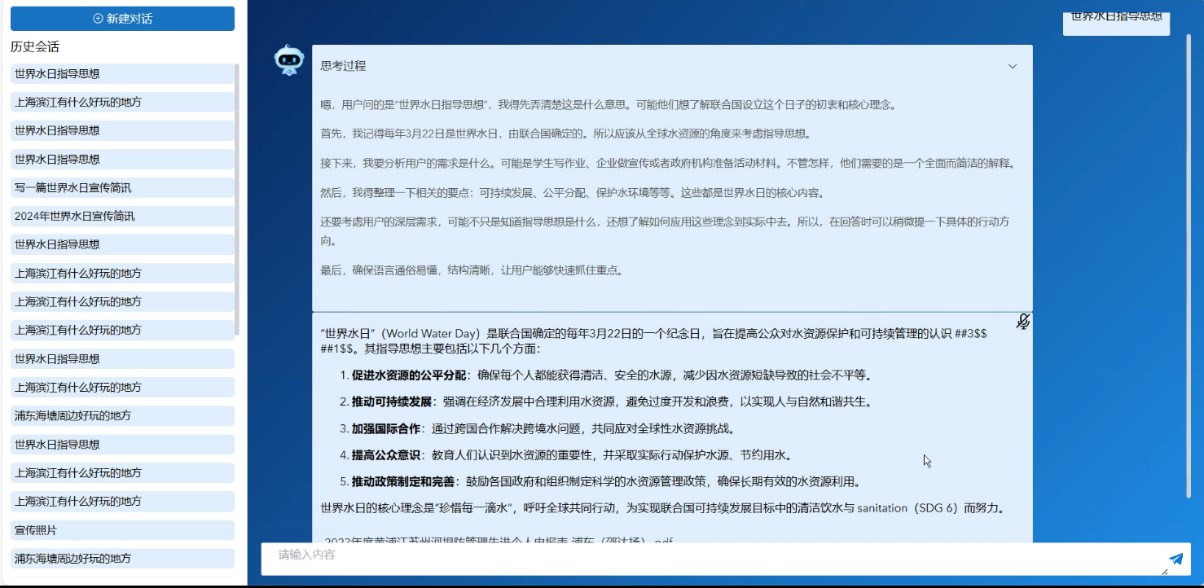Click the user message bubble 世界水日指导思想
The image size is (1204, 588).
pos(1116,17)
